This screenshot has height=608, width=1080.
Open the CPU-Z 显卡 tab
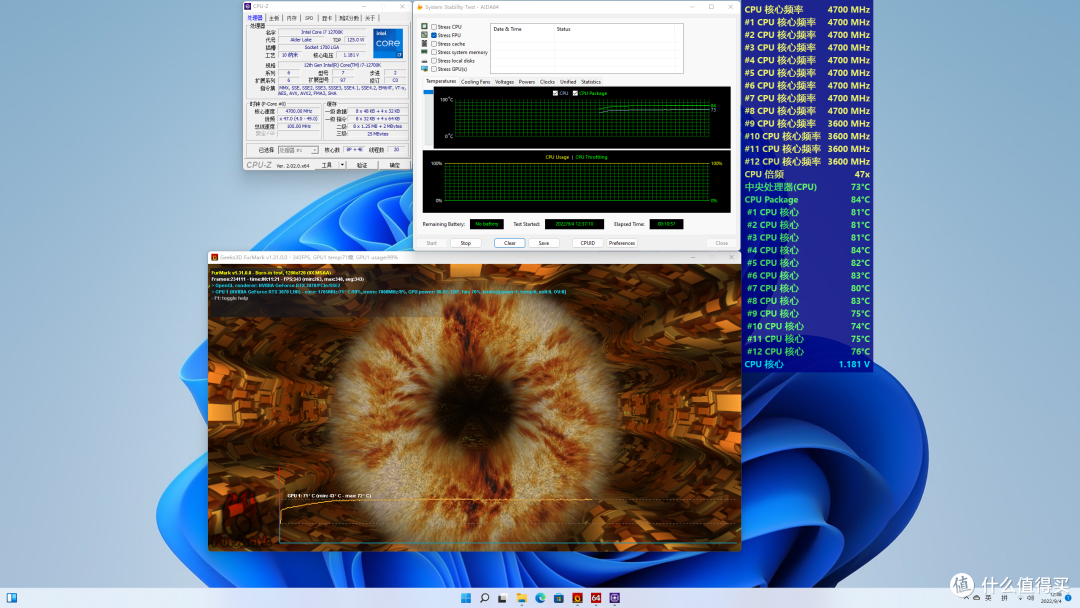pos(327,18)
